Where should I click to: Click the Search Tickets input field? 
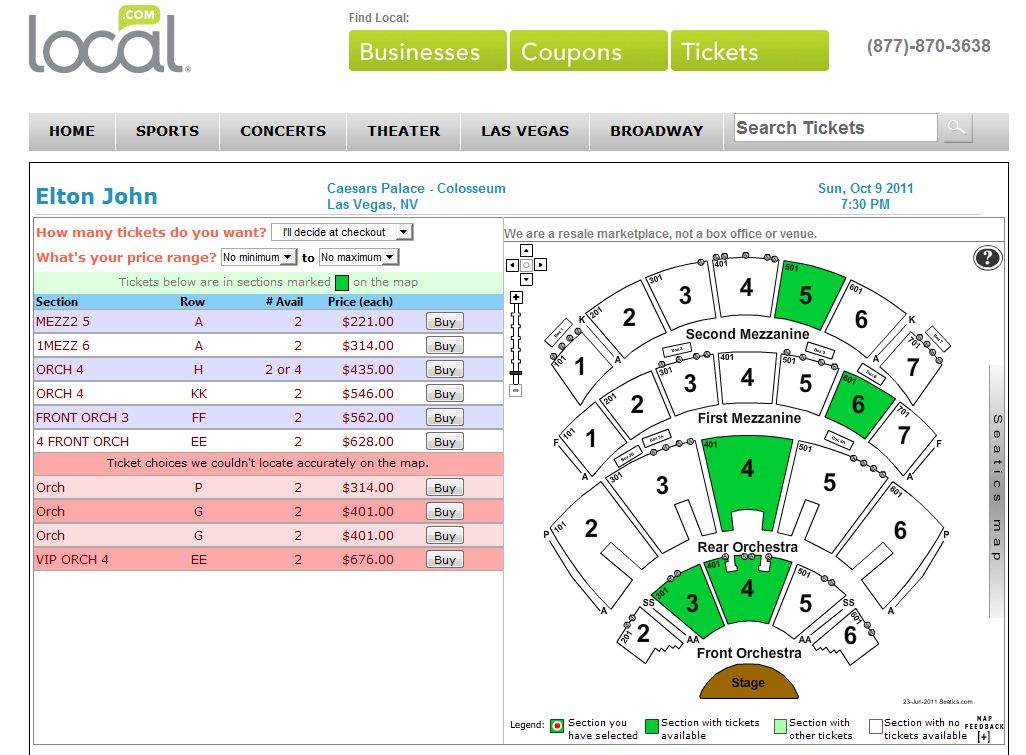(x=836, y=128)
